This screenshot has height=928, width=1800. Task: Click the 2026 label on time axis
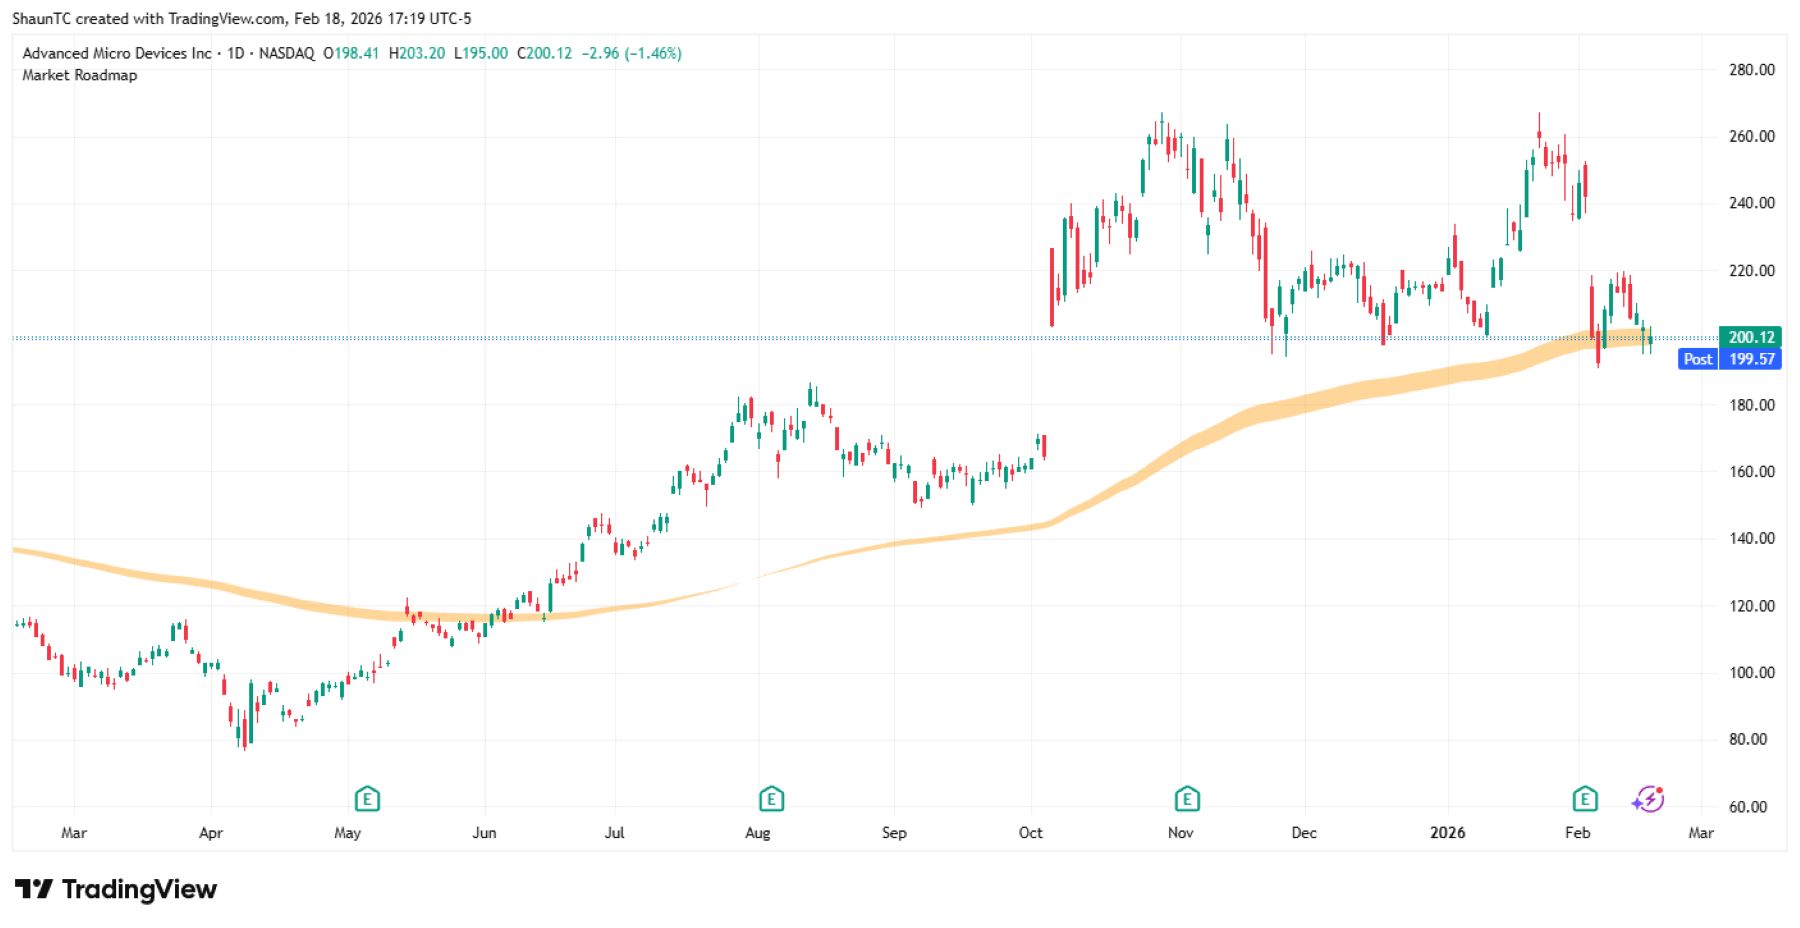pyautogui.click(x=1447, y=833)
